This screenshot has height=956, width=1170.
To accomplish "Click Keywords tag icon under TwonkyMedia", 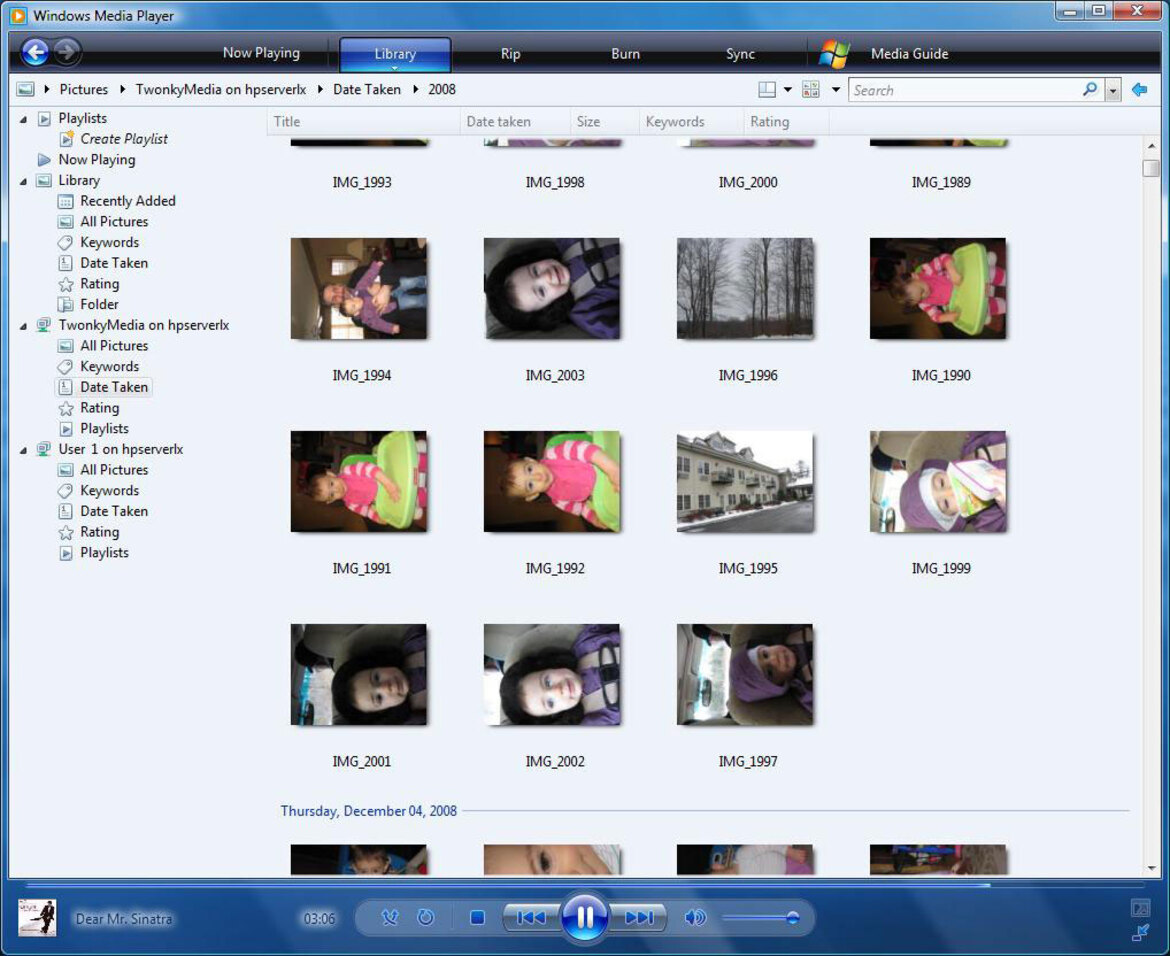I will (66, 366).
